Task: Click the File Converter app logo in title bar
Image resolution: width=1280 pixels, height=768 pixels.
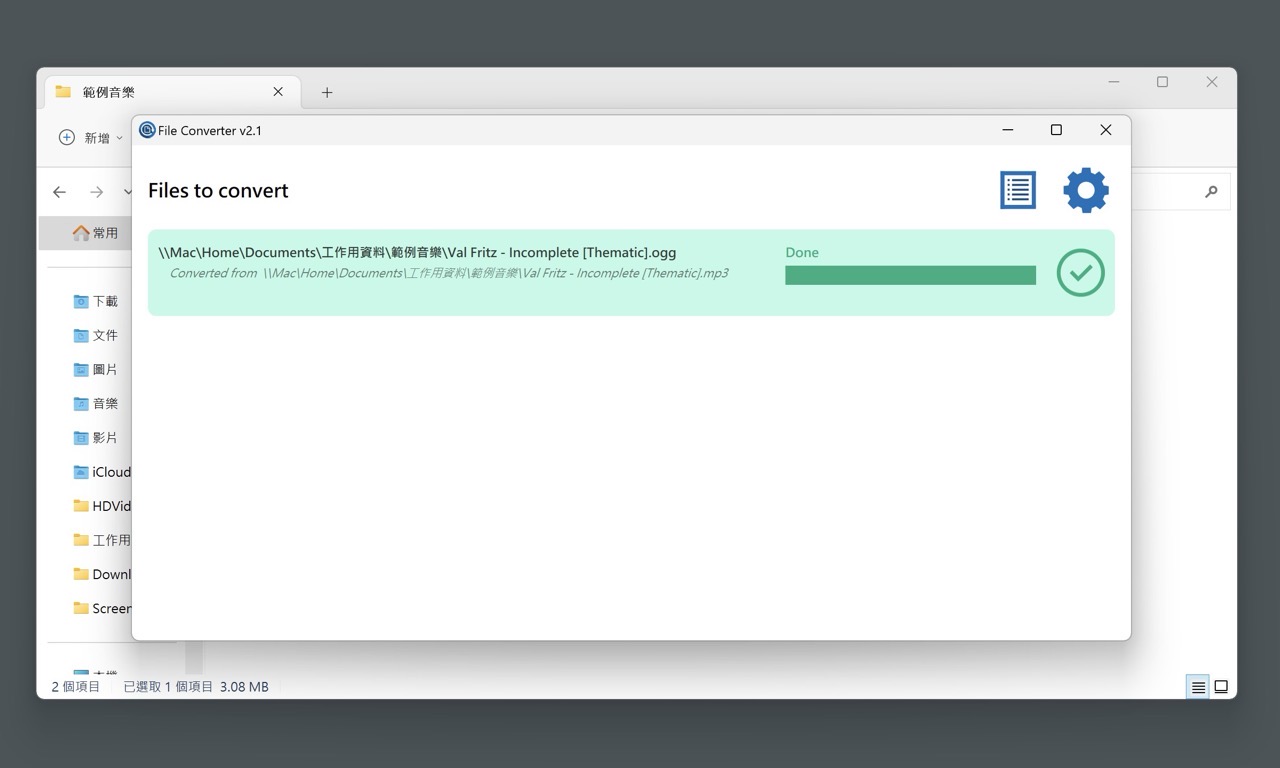Action: [x=147, y=130]
